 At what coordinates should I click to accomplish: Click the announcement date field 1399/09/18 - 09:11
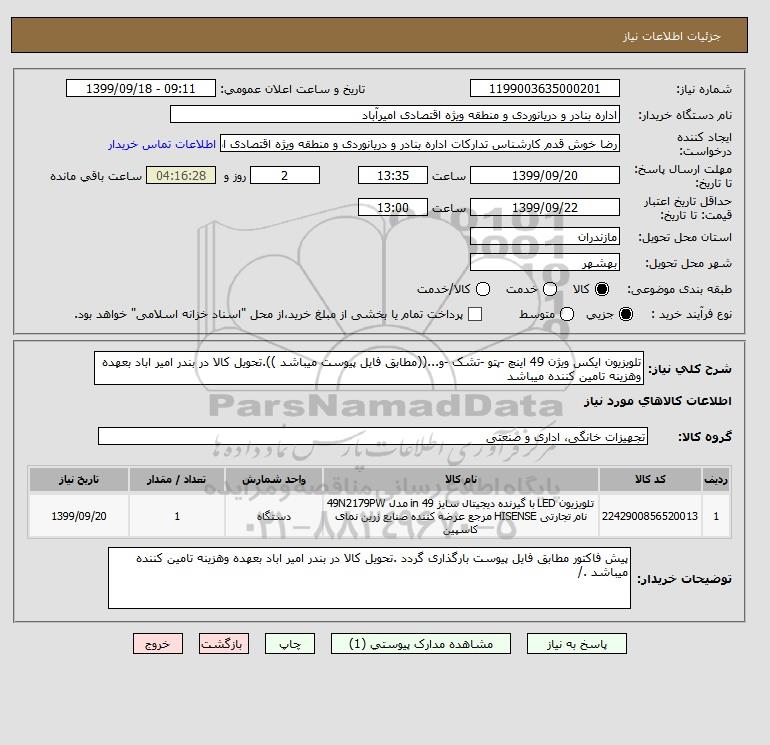tap(141, 88)
